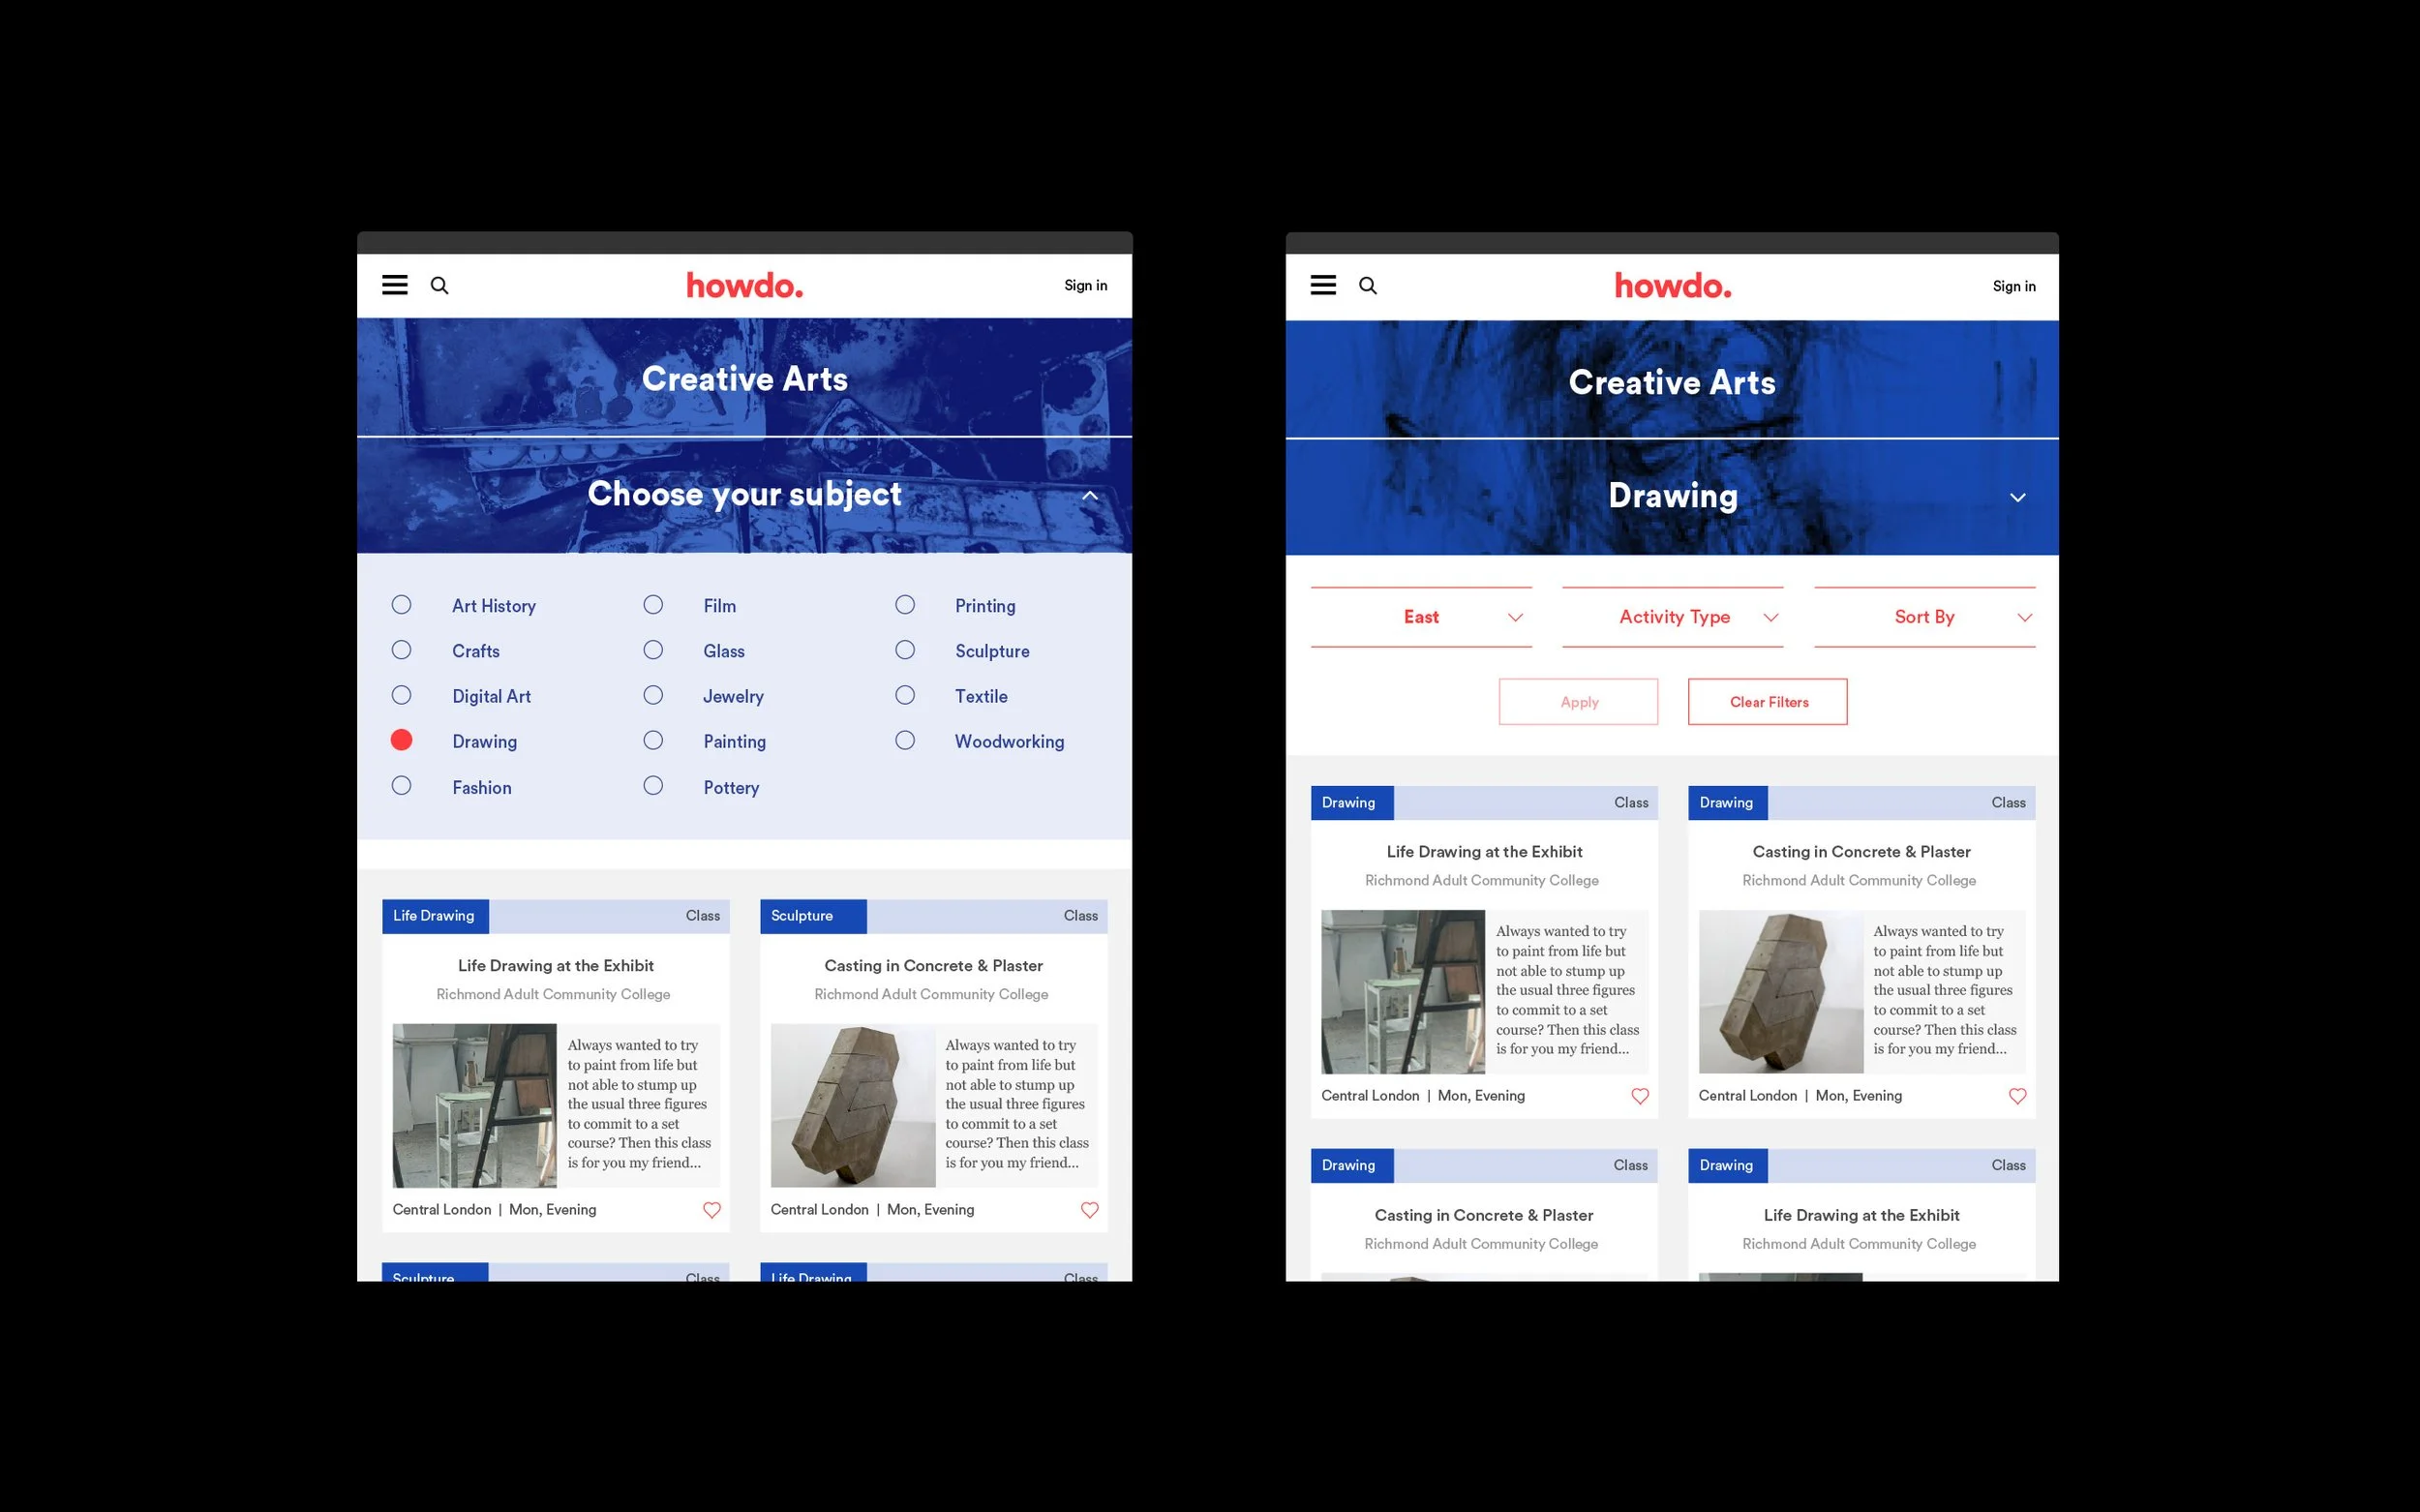2420x1512 pixels.
Task: Favorite Casting in Concrete heart, left screen
Action: [1089, 1210]
